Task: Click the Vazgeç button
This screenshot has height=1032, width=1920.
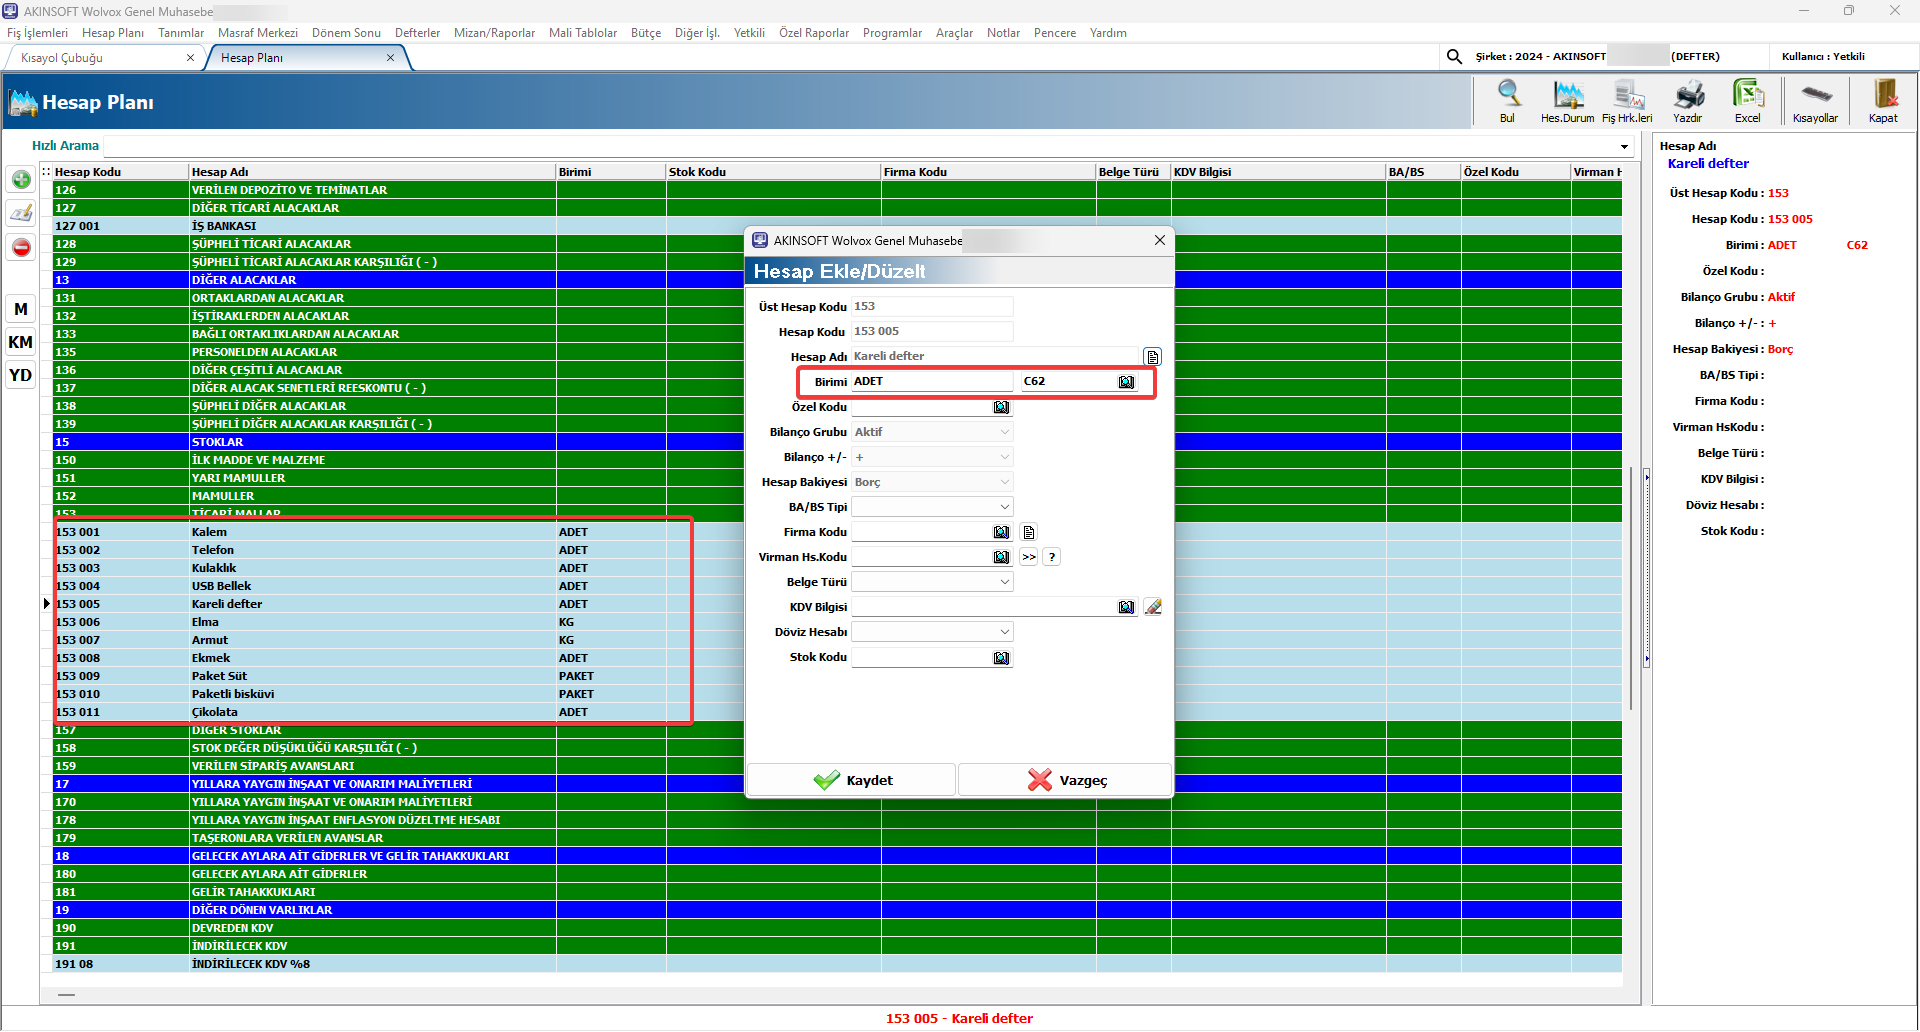Action: pos(1066,780)
